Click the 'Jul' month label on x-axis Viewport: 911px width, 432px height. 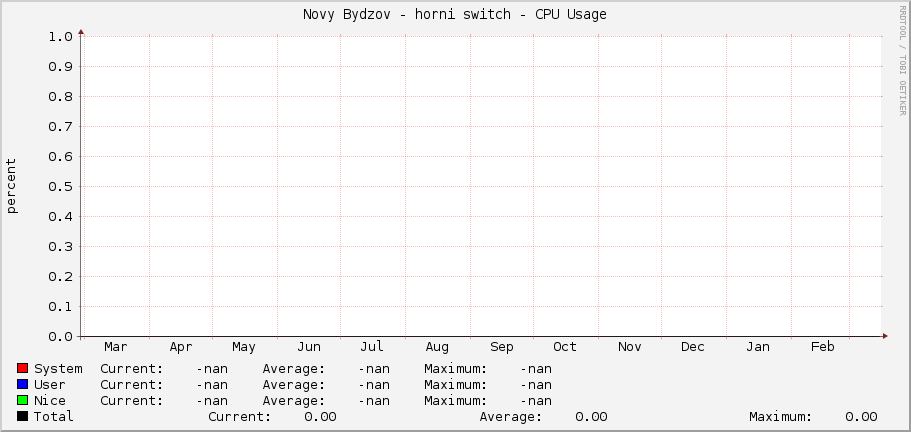(x=372, y=347)
